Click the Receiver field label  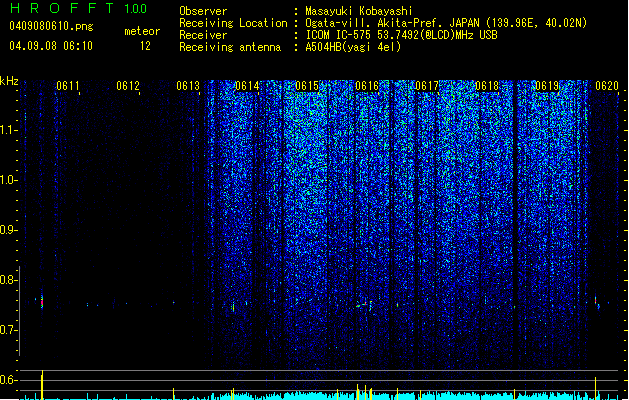click(203, 35)
